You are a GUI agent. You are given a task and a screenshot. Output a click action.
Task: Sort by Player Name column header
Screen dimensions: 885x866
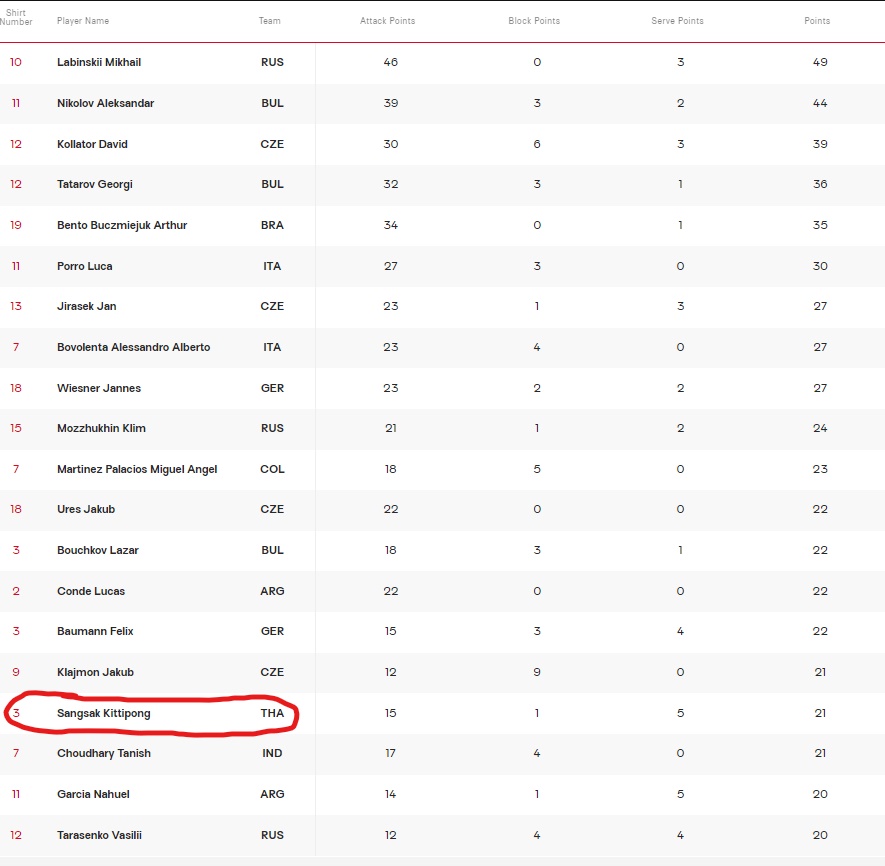pyautogui.click(x=83, y=21)
